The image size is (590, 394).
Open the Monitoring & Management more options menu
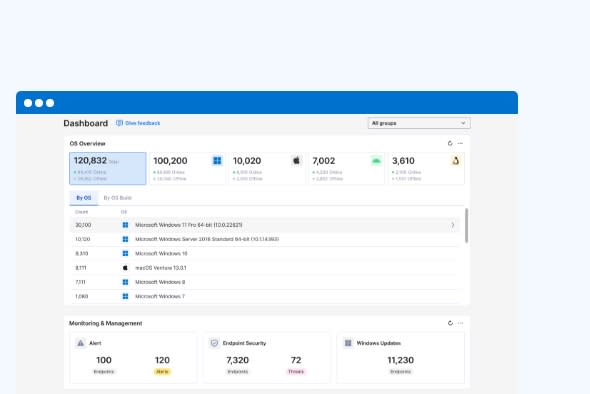coord(460,323)
